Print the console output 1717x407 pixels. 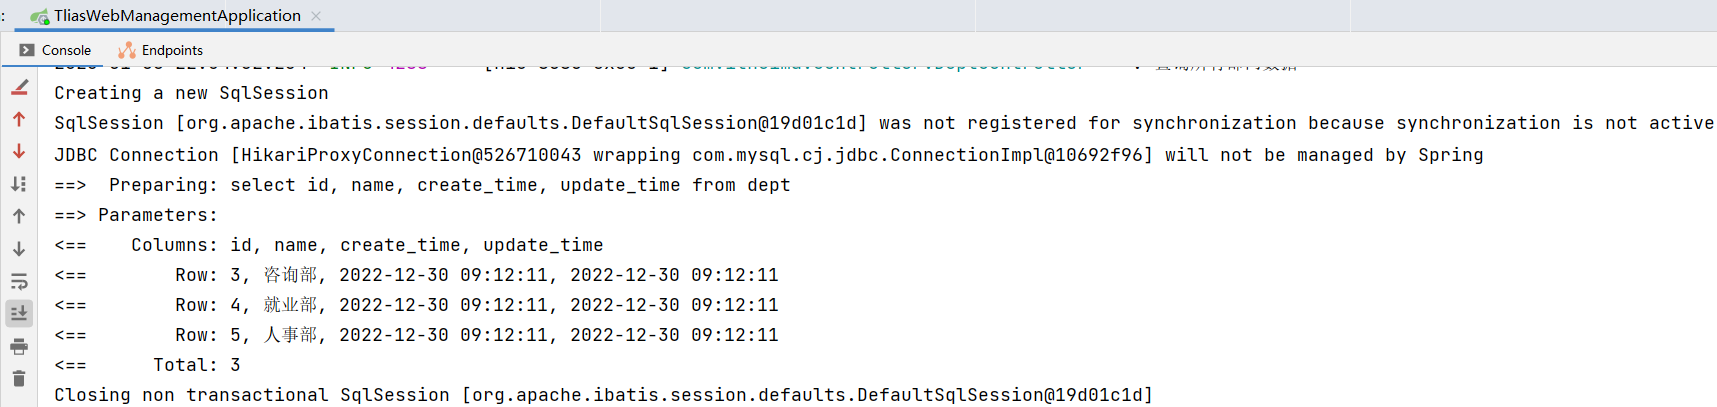pyautogui.click(x=19, y=347)
